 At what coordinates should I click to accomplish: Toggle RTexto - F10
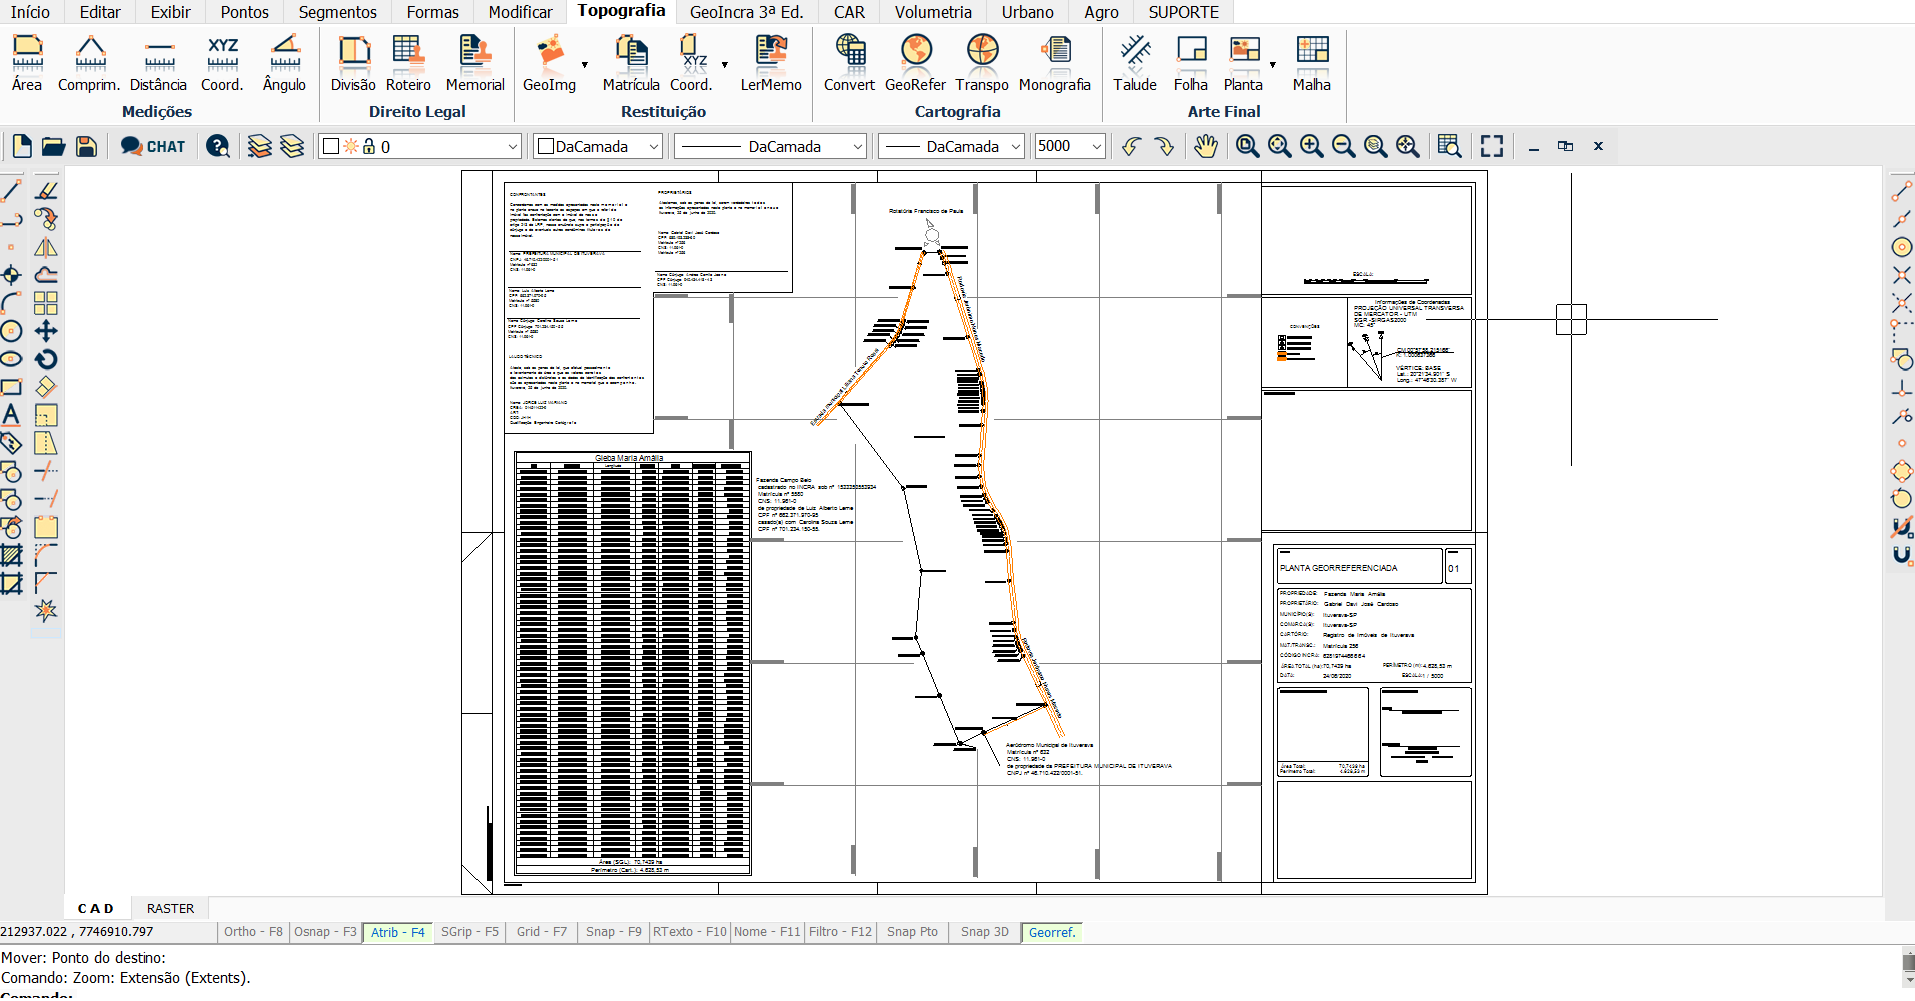(690, 932)
